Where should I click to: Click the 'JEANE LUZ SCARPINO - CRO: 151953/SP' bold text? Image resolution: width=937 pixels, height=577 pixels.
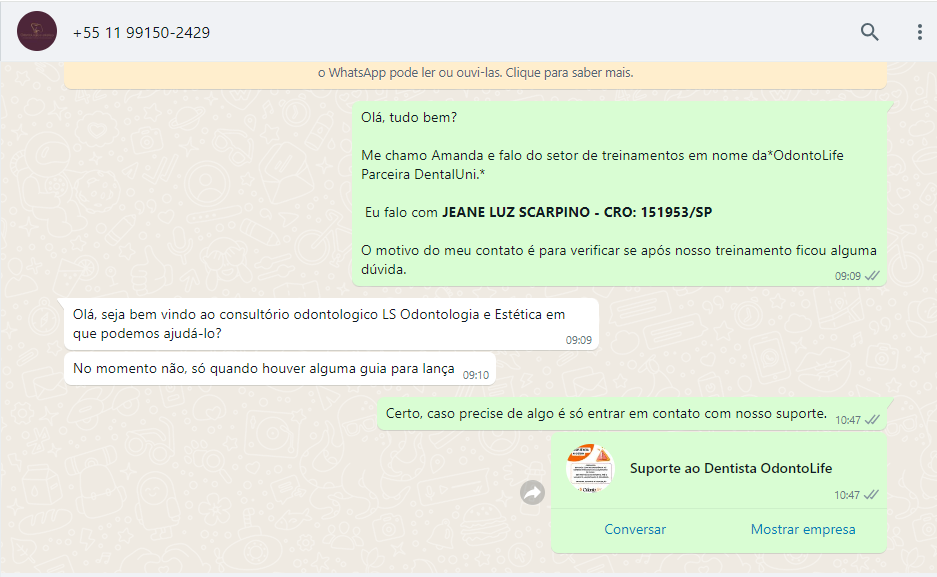point(577,212)
